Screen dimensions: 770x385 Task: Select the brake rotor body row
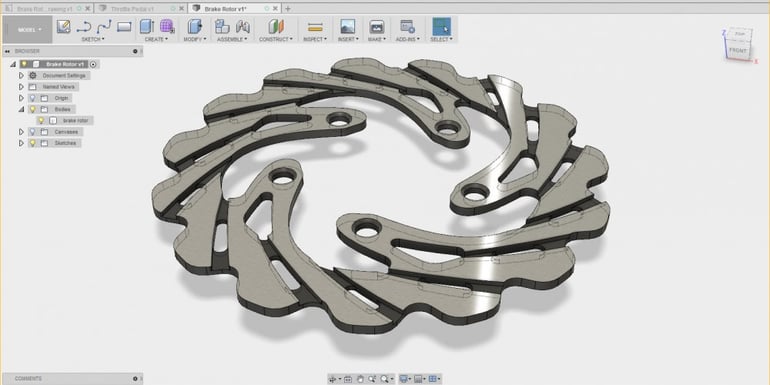[65, 121]
